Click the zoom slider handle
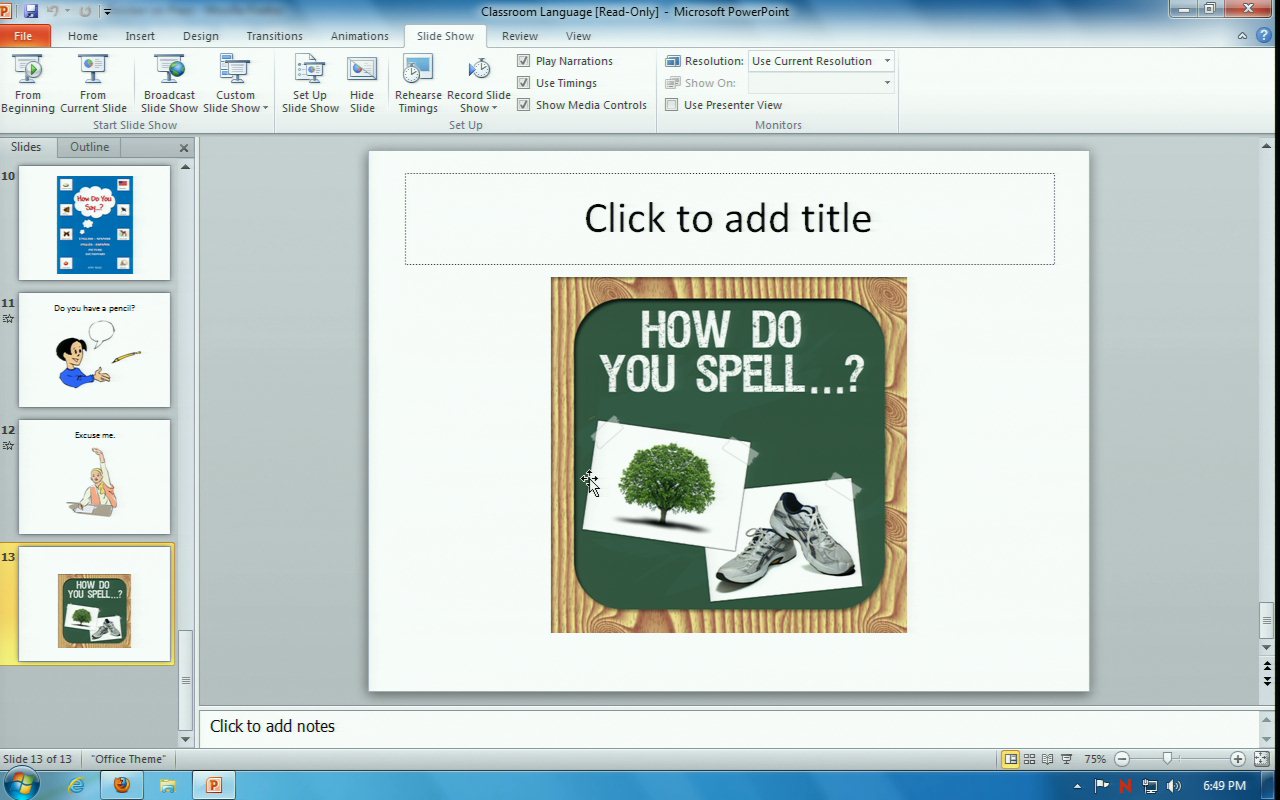The width and height of the screenshot is (1280, 800). pos(1167,759)
